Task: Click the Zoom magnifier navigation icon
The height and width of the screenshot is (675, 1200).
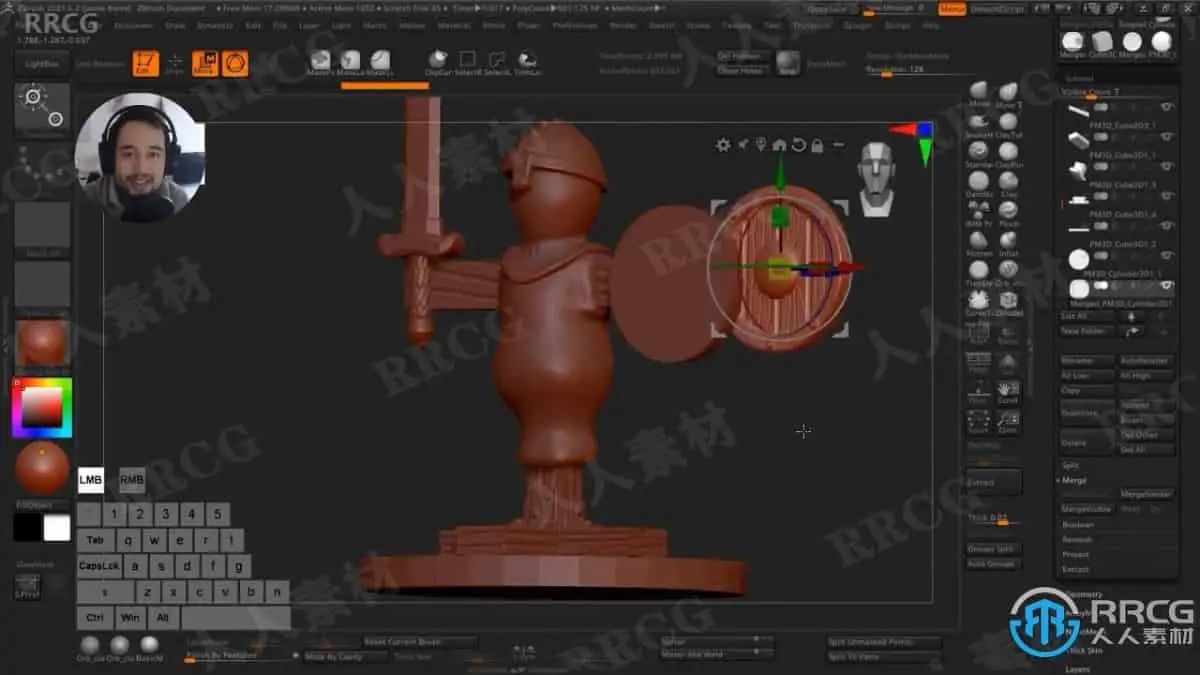Action: (1008, 421)
